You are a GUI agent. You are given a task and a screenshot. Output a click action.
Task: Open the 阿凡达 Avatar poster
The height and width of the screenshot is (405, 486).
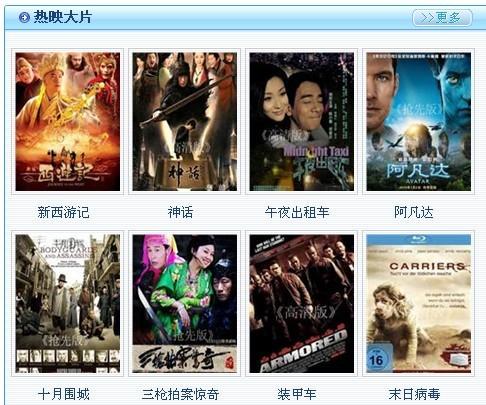(419, 122)
